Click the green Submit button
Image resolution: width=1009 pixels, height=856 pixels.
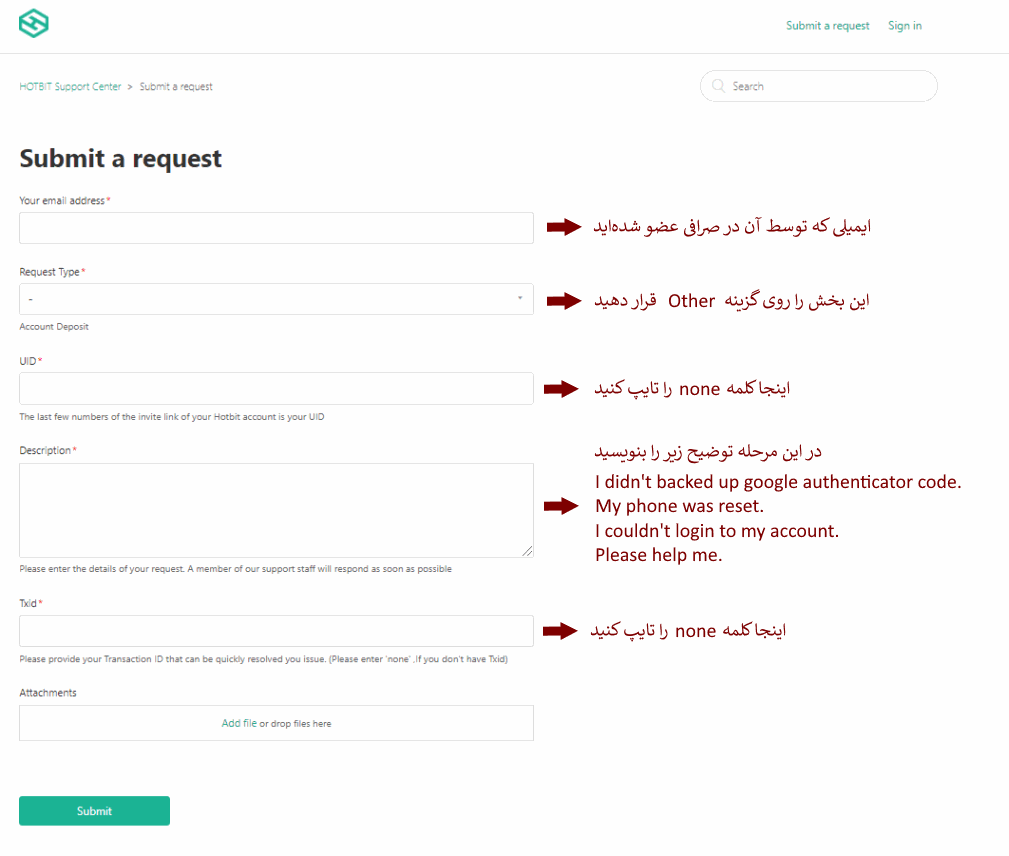click(x=94, y=810)
